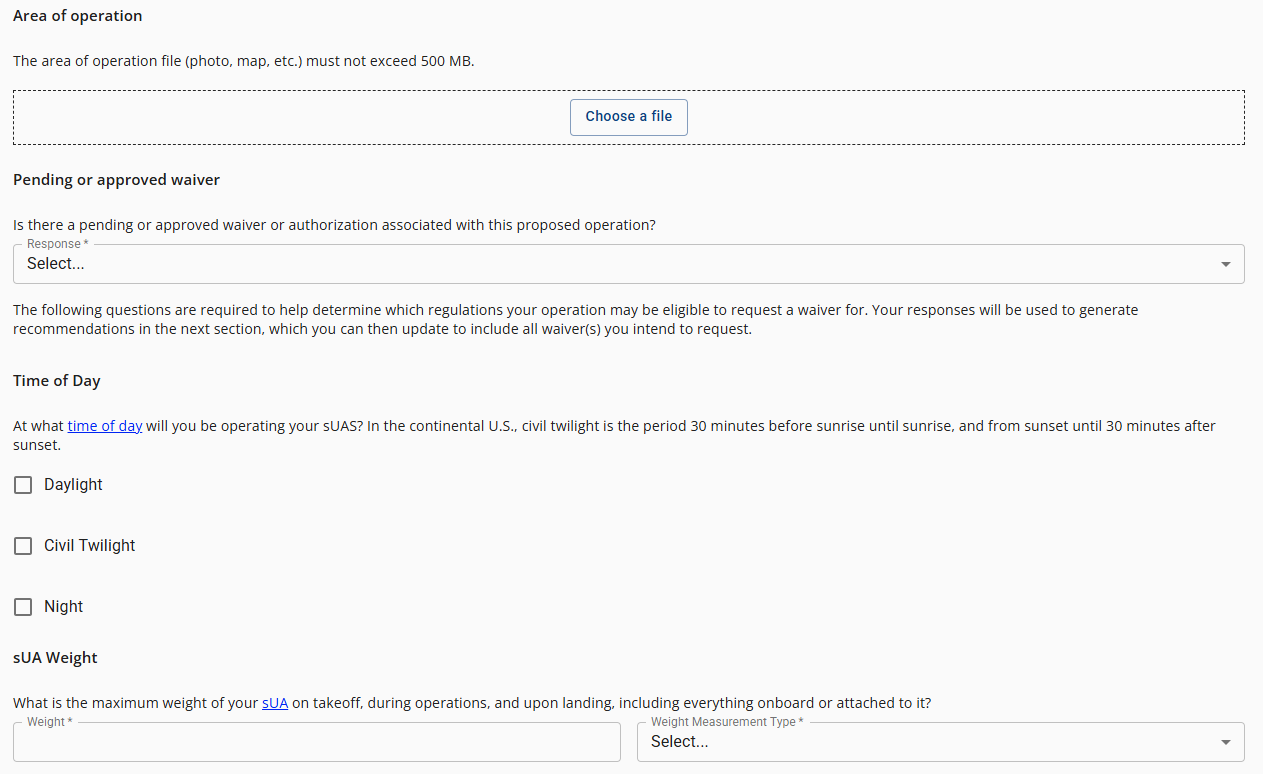
Task: Check the Daylight checkbox
Action: click(23, 485)
